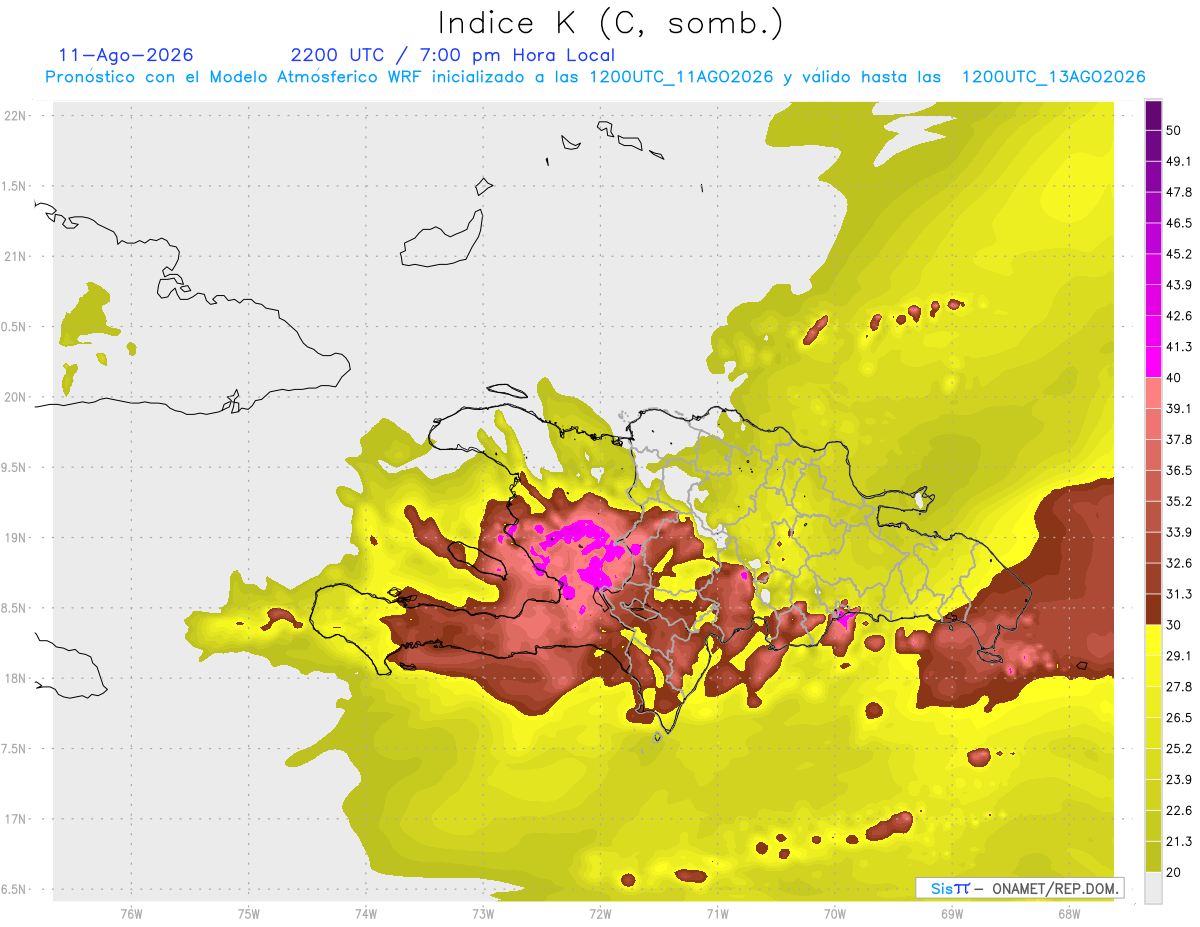Select the light gray swatch below 20

[1153, 887]
